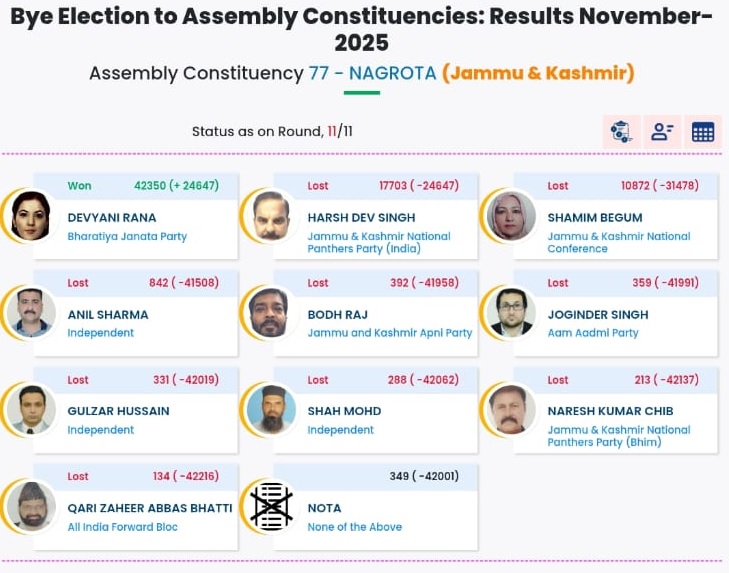729x573 pixels.
Task: Click the None of the Above label
Action: 354,527
